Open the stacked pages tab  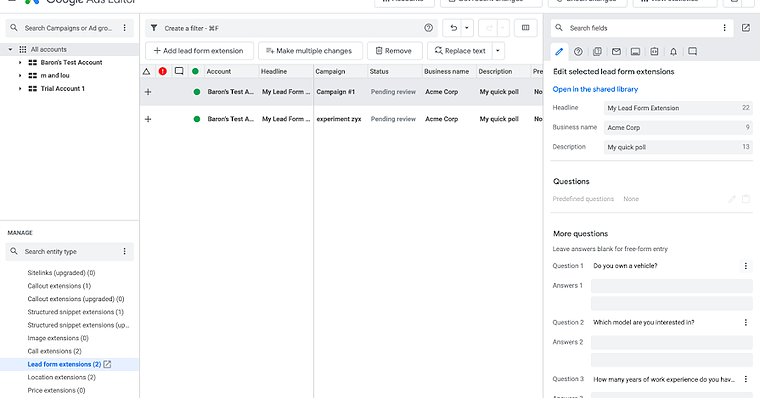coord(597,51)
